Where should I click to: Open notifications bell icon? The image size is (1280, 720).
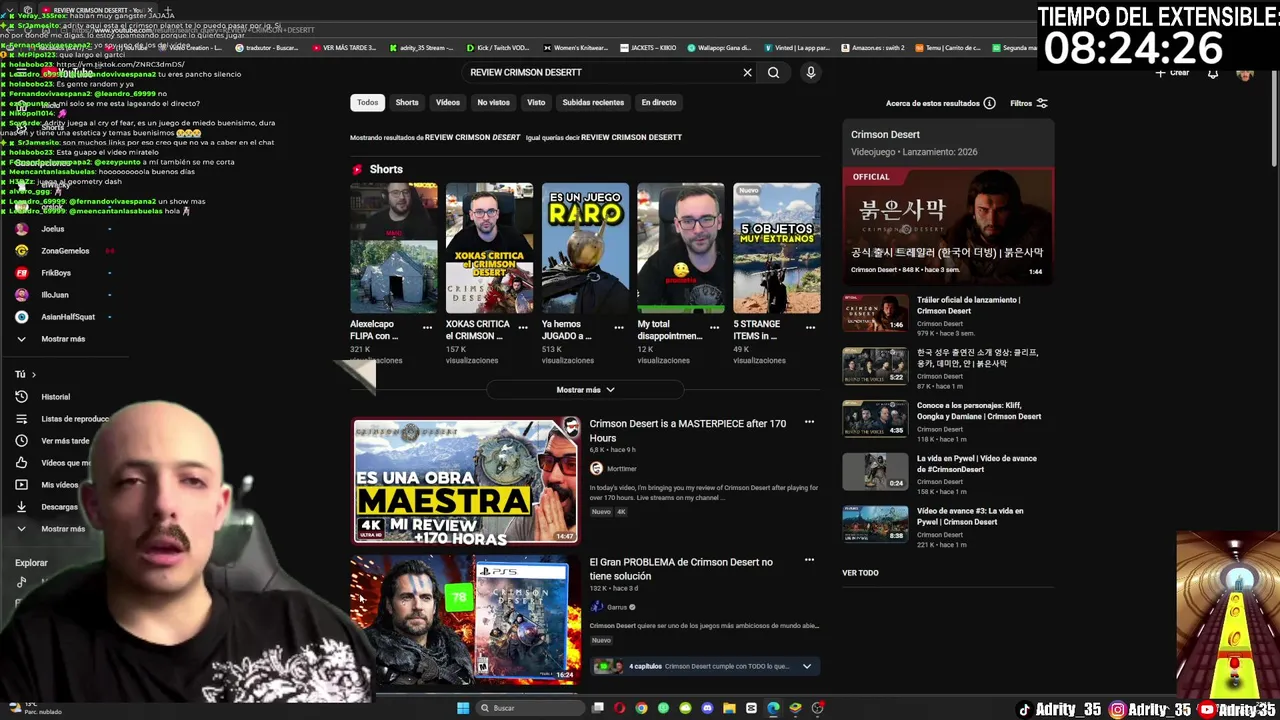tap(1213, 73)
